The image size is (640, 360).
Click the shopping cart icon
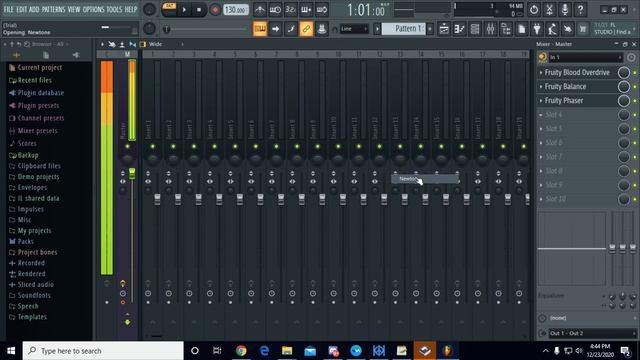click(583, 29)
